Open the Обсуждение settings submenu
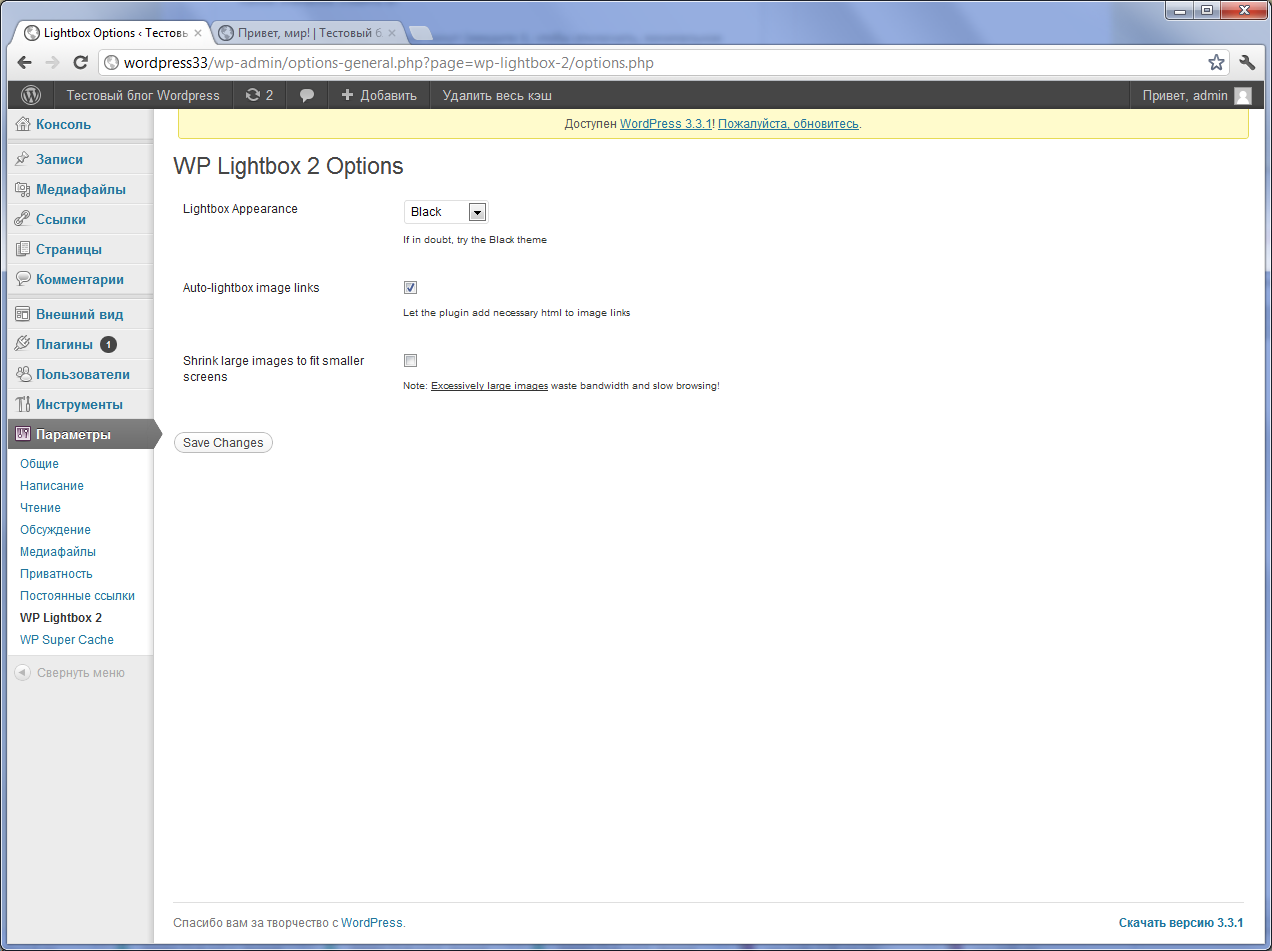 point(56,530)
